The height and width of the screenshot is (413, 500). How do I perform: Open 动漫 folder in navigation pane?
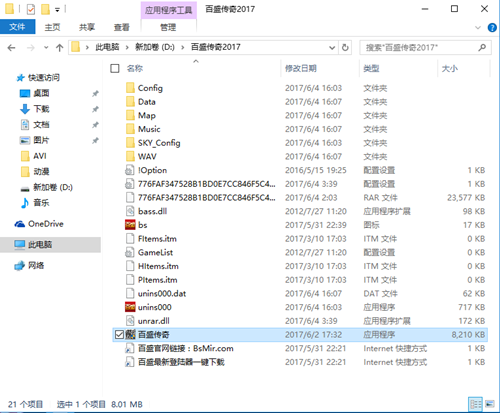(x=41, y=172)
